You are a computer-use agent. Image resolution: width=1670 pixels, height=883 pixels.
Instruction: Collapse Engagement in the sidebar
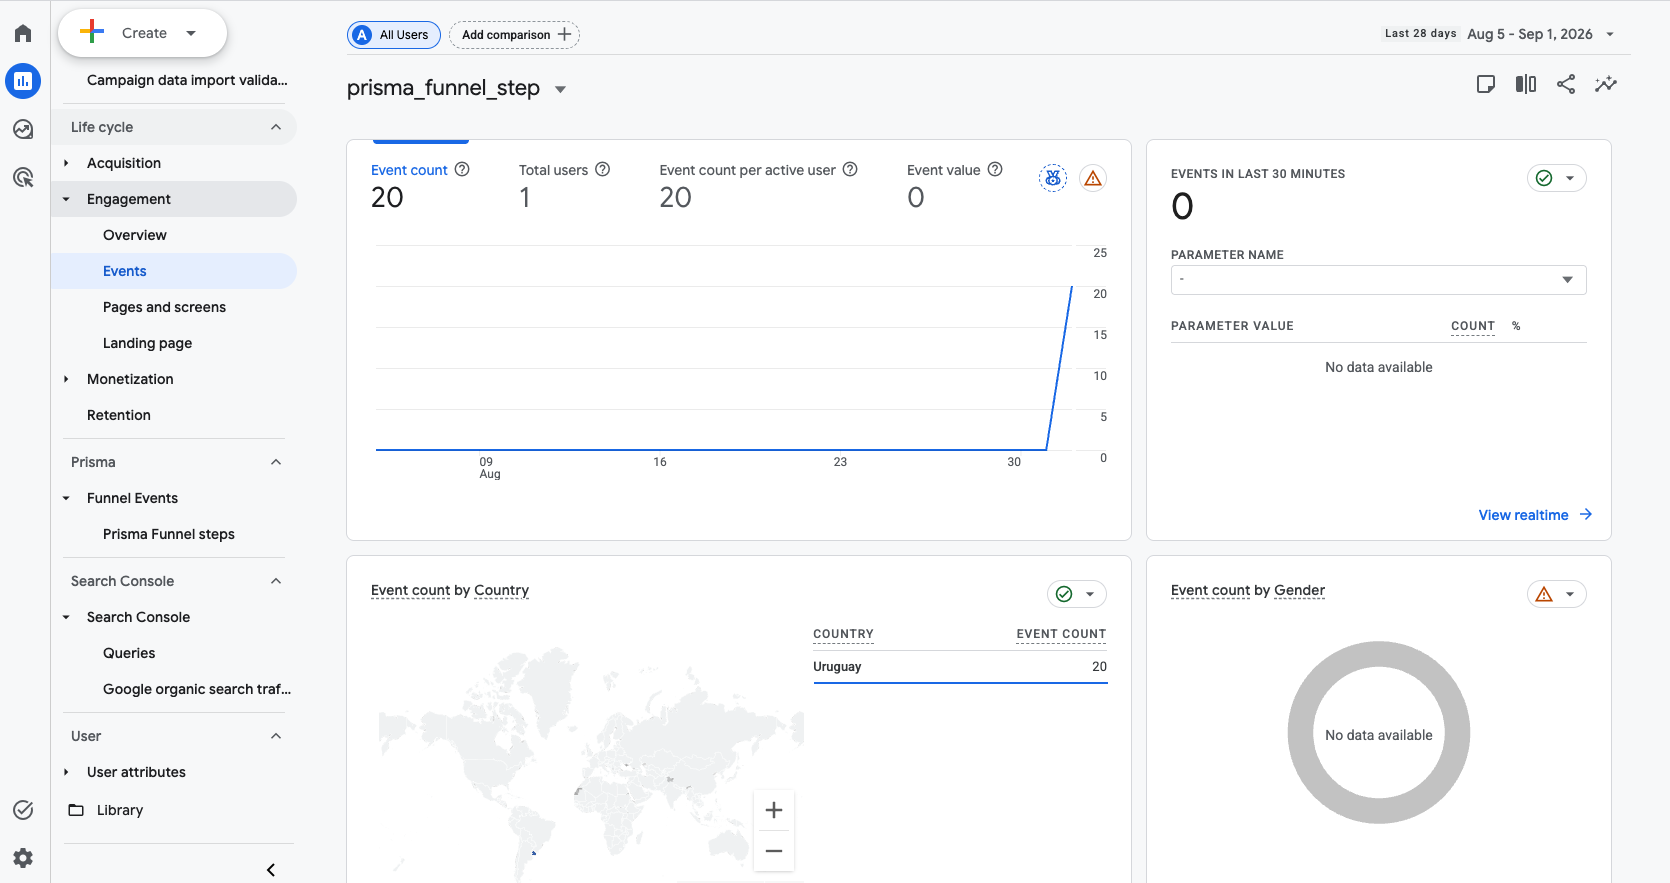[66, 199]
